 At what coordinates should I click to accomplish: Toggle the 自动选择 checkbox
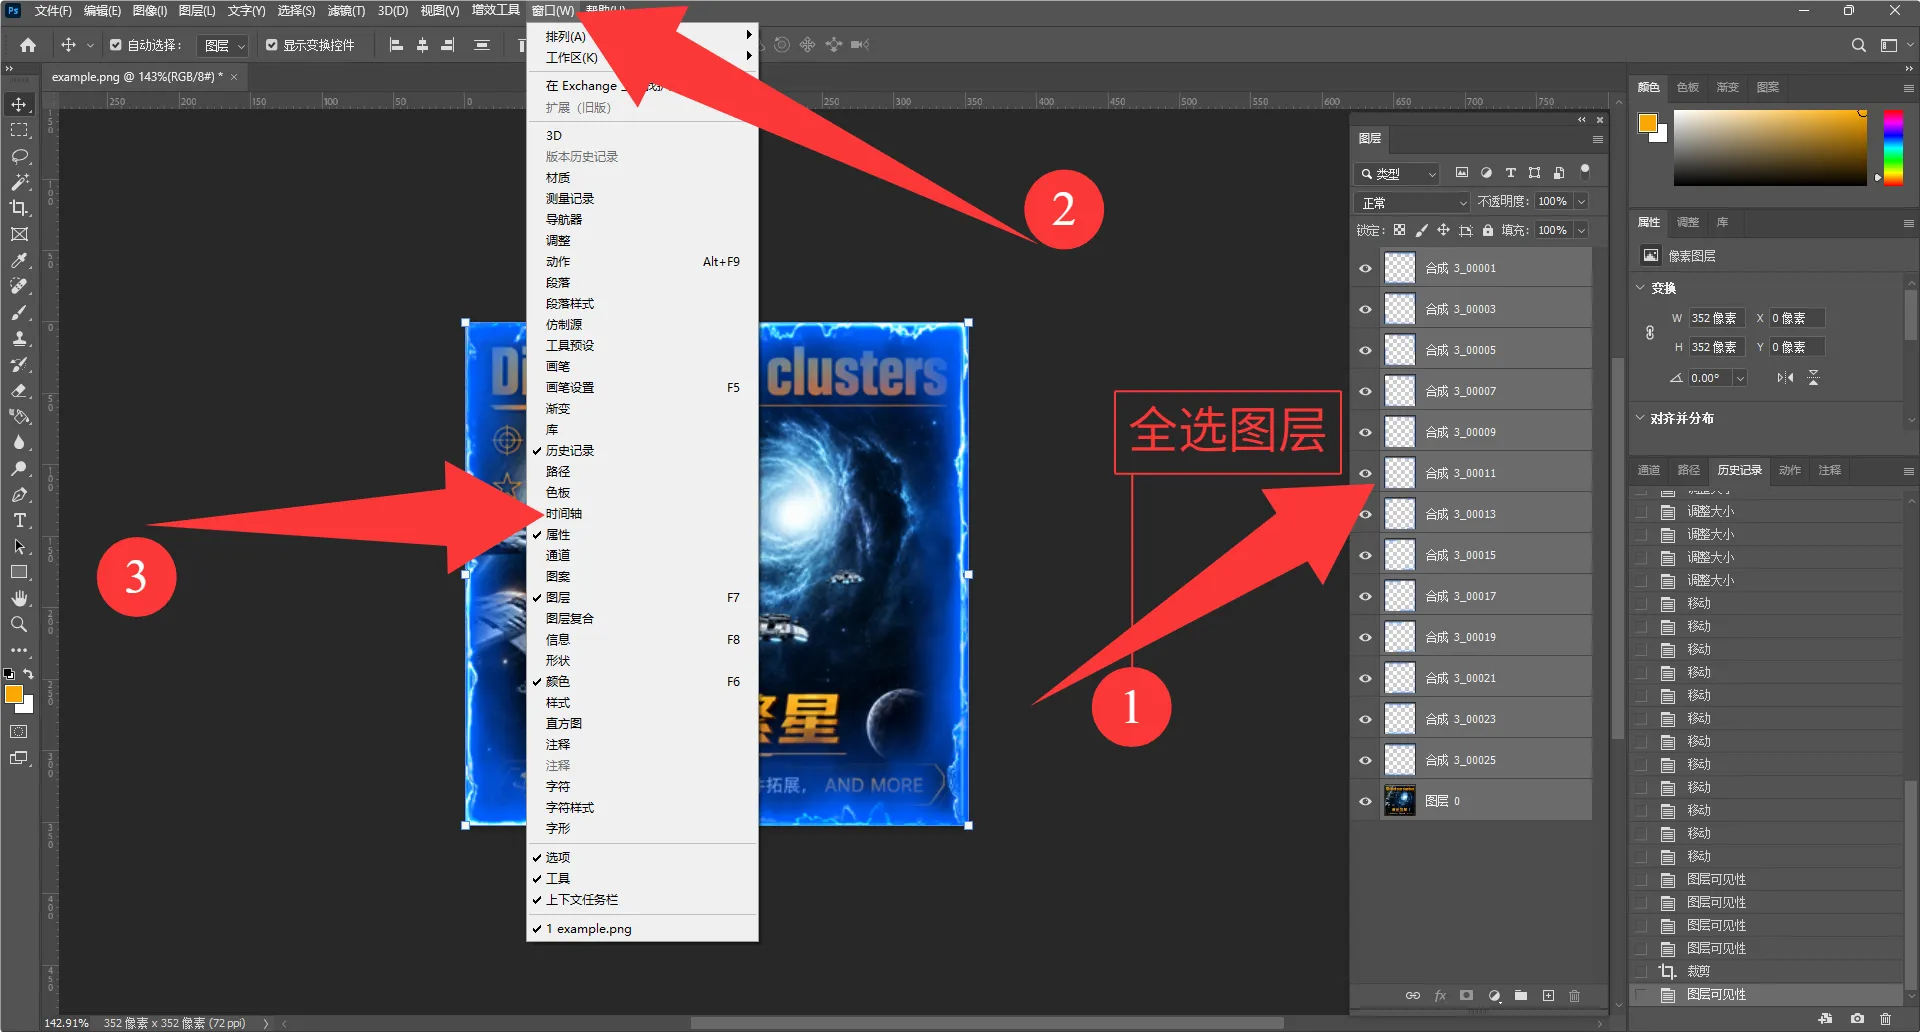pos(116,45)
